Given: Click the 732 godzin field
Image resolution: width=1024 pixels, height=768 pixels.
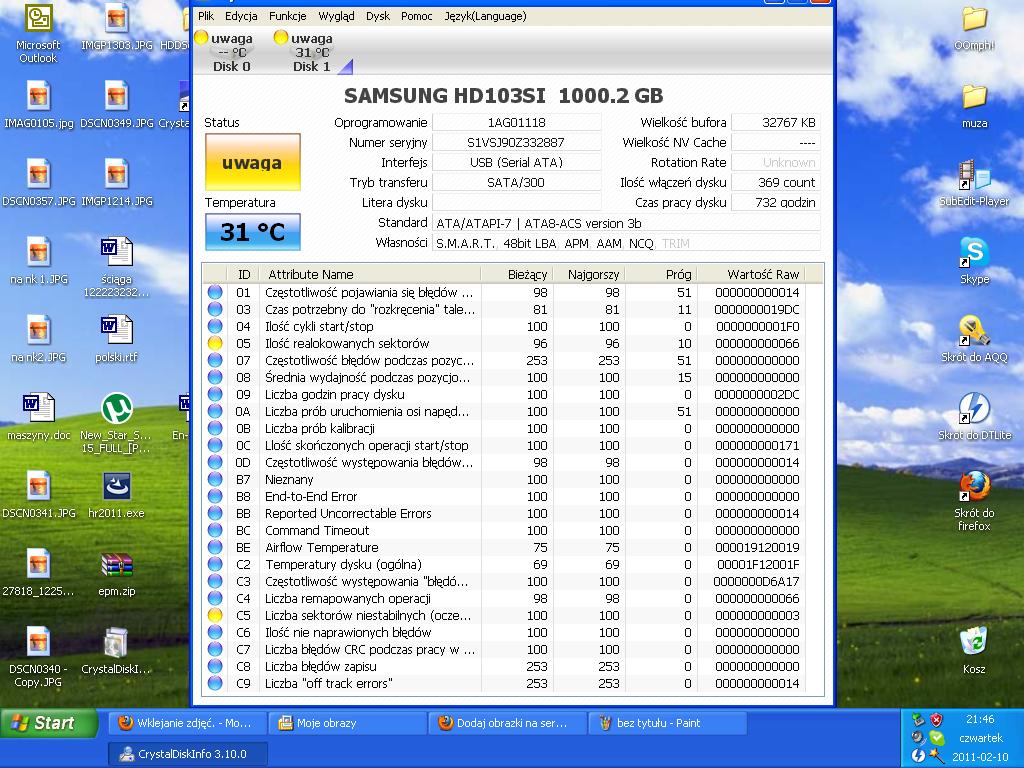Looking at the screenshot, I should 775,202.
